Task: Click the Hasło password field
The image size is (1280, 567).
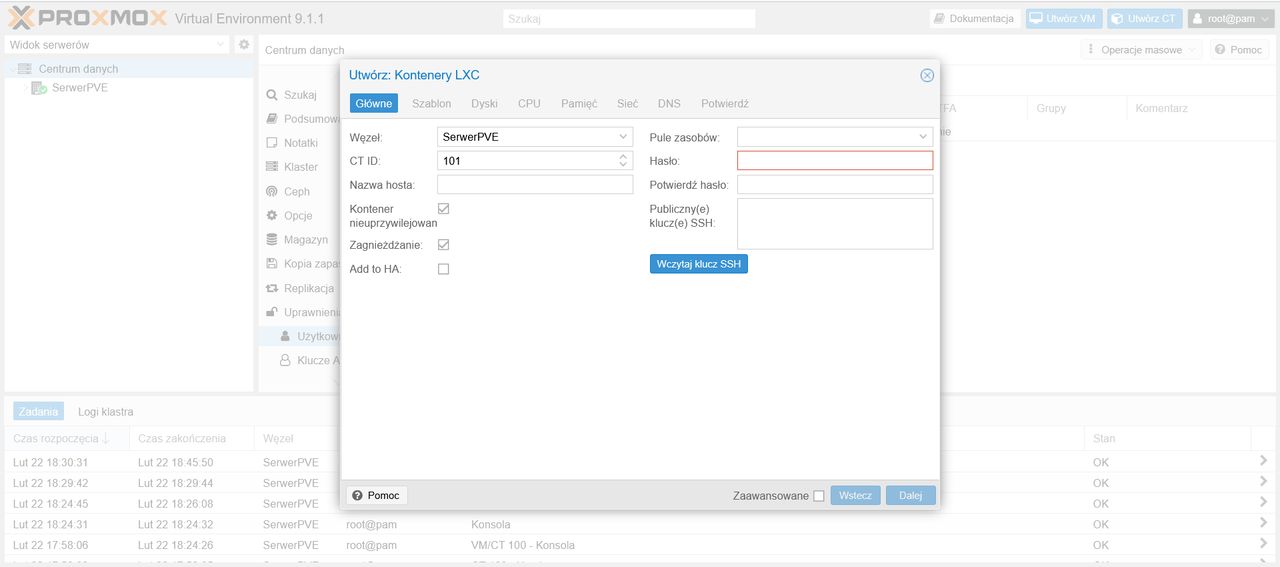Action: [x=835, y=160]
